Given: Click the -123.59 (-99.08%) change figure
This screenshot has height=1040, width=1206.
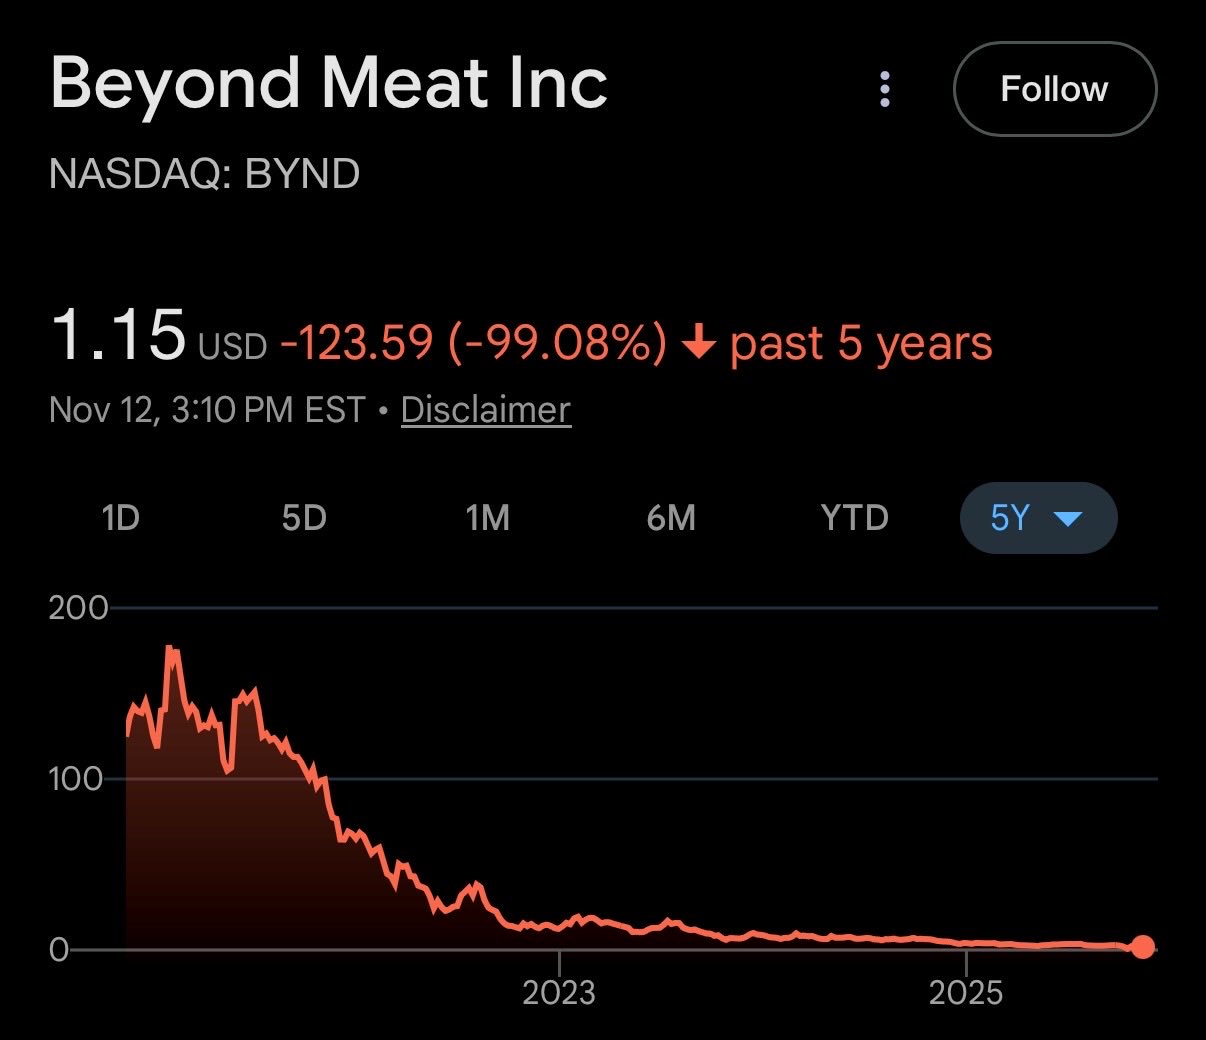Looking at the screenshot, I should tap(473, 343).
